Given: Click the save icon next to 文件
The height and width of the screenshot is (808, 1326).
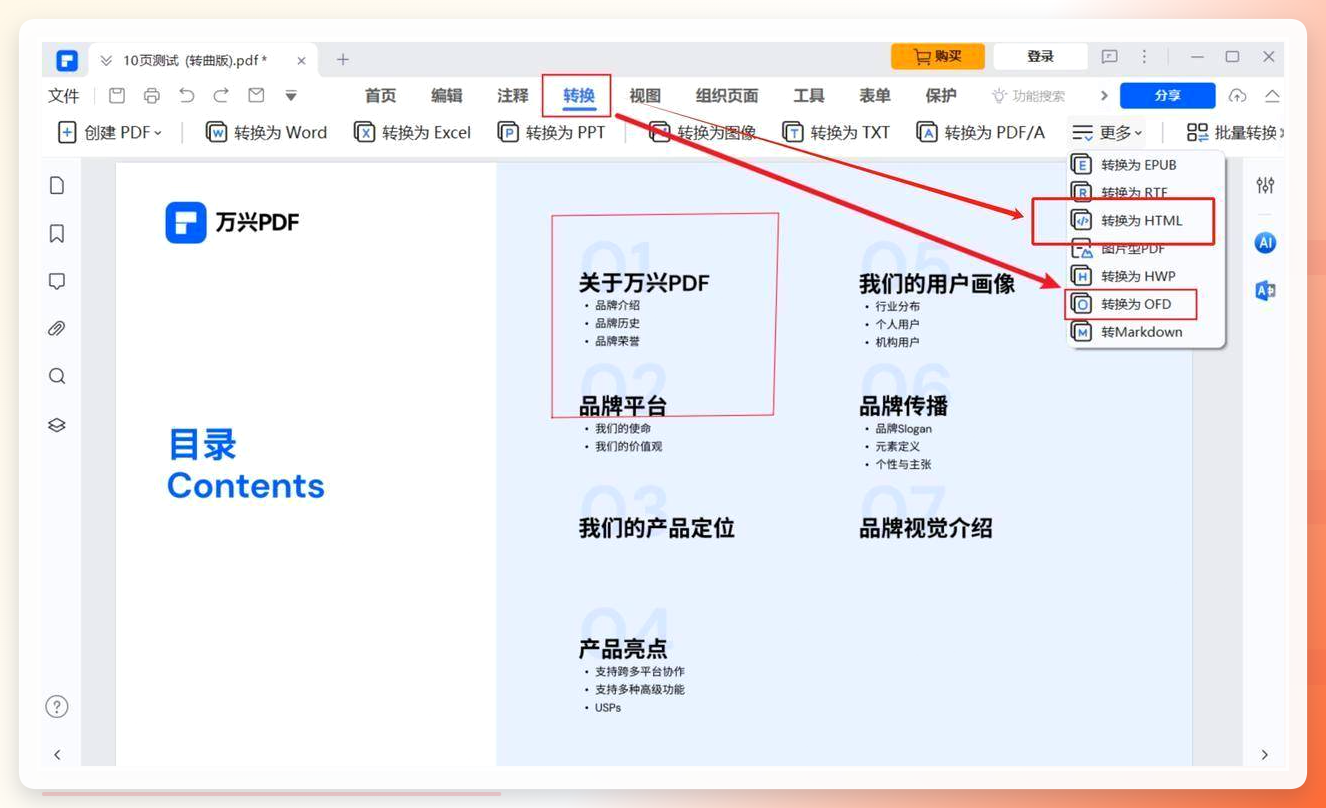Looking at the screenshot, I should 117,96.
